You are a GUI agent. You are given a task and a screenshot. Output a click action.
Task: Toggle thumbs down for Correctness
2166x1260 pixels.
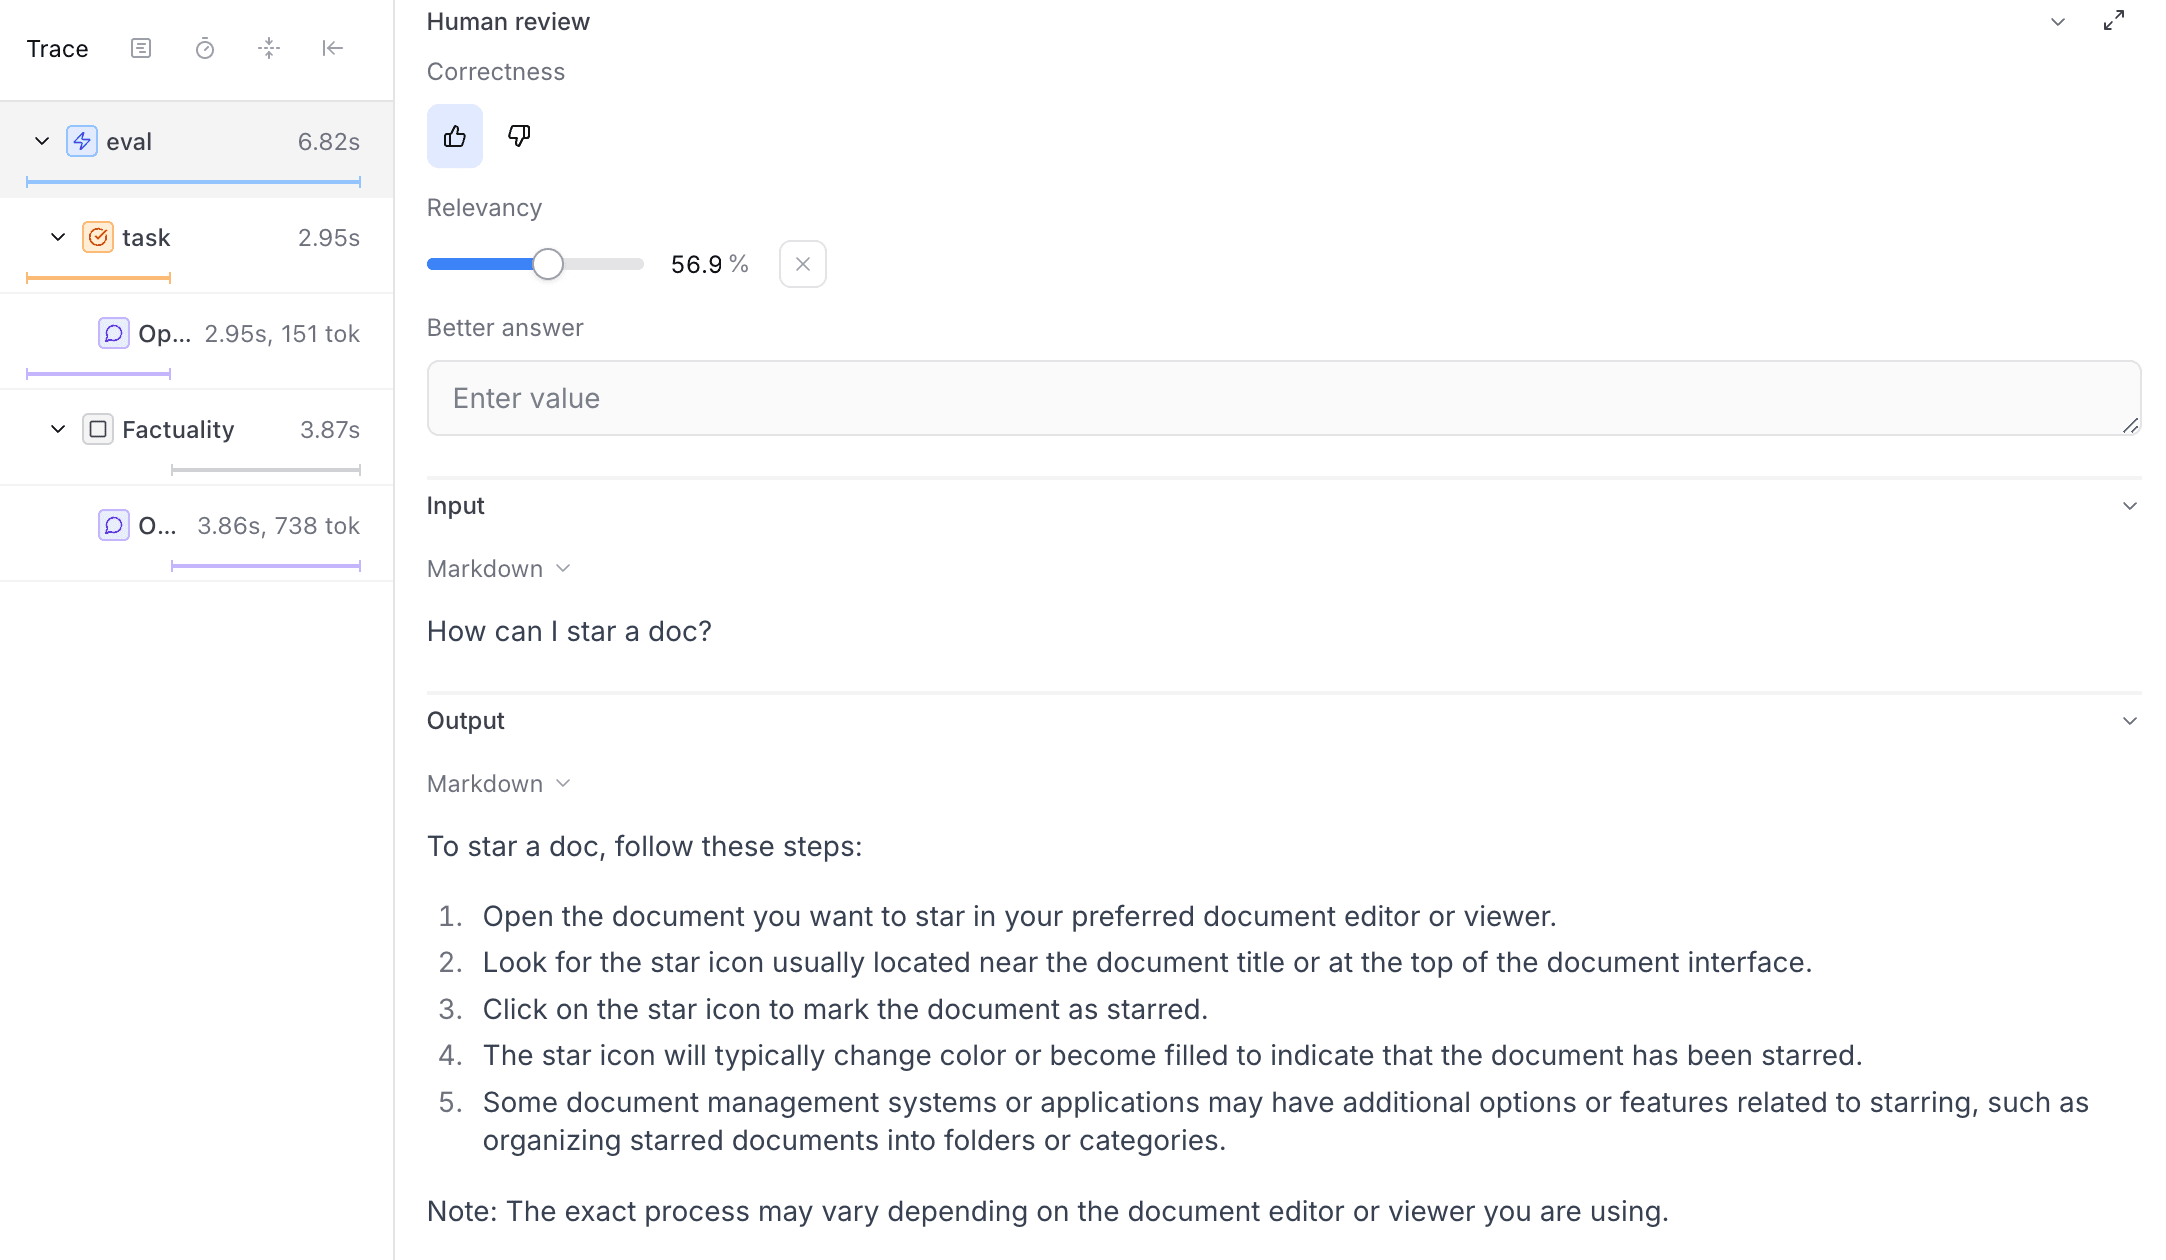pyautogui.click(x=519, y=136)
